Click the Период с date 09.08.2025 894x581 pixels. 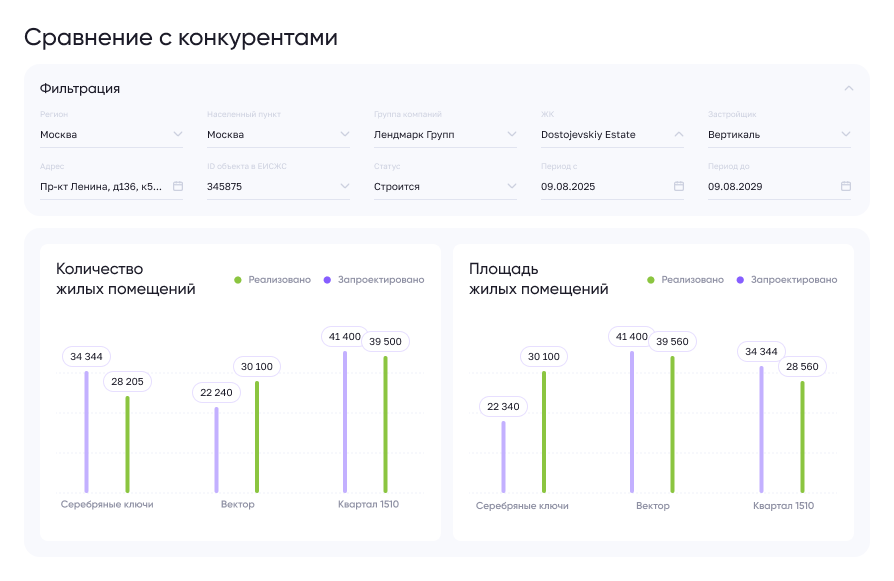[x=568, y=186]
